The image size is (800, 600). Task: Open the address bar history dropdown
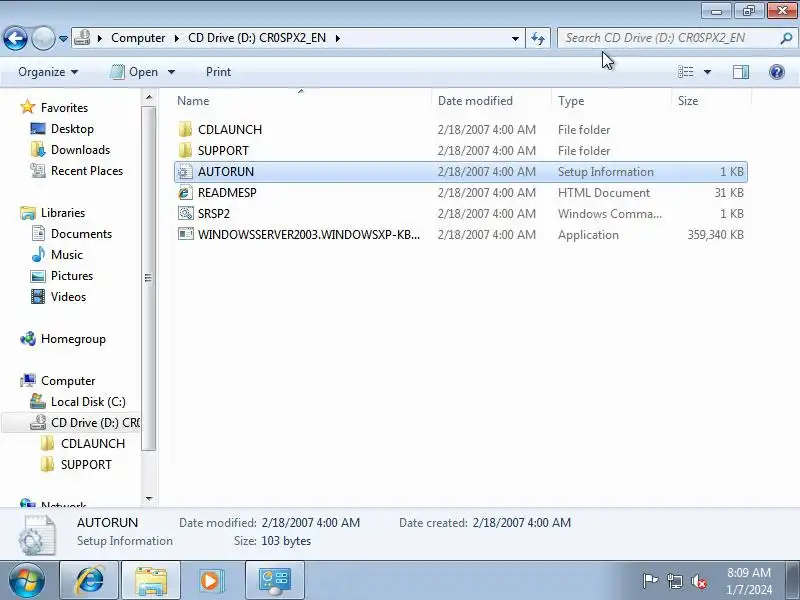pyautogui.click(x=515, y=38)
